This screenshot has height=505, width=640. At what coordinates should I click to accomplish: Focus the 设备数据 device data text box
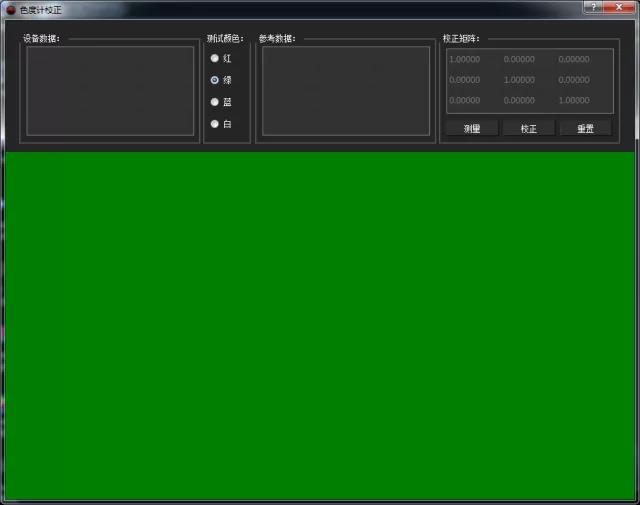[110, 90]
